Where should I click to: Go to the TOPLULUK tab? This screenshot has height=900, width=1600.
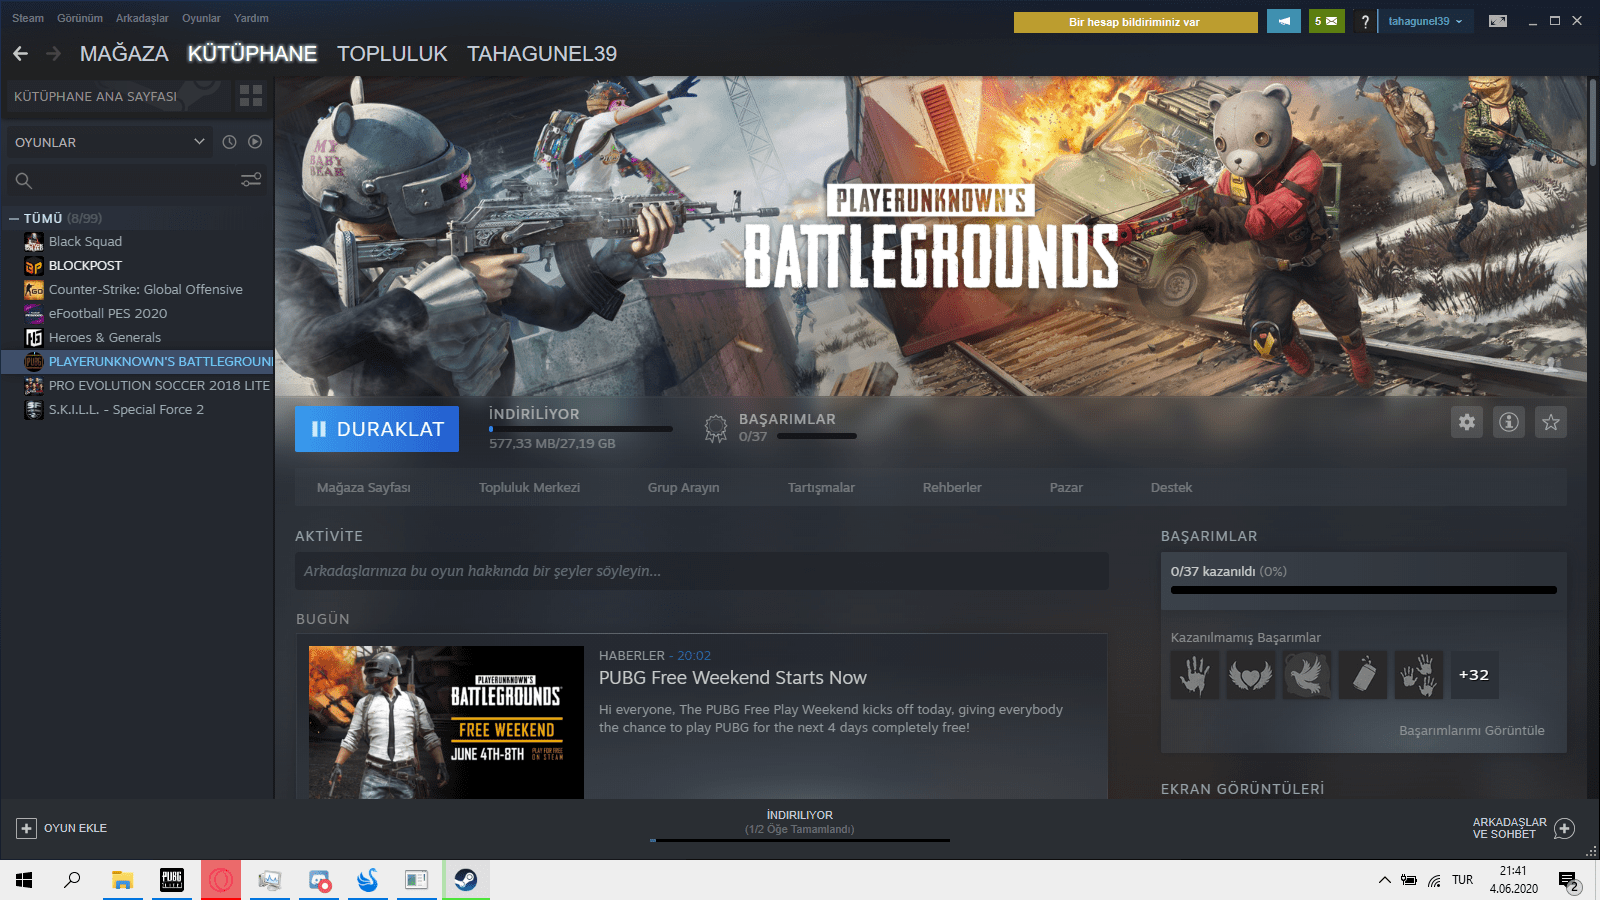click(x=392, y=54)
